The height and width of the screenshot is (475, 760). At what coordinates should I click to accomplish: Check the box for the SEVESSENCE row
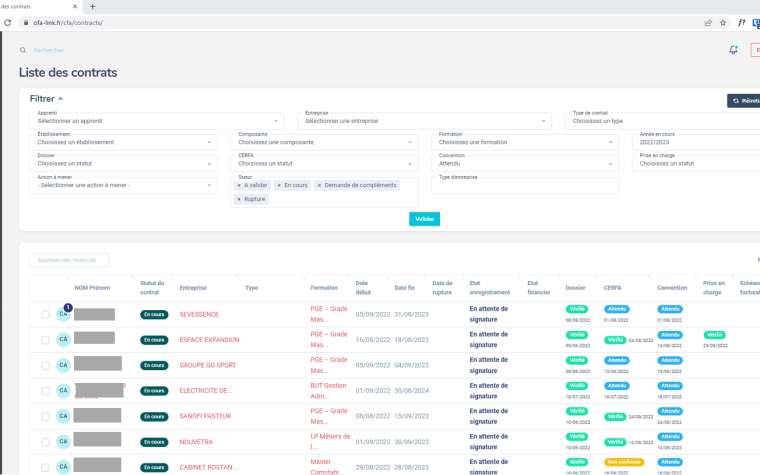[45, 314]
